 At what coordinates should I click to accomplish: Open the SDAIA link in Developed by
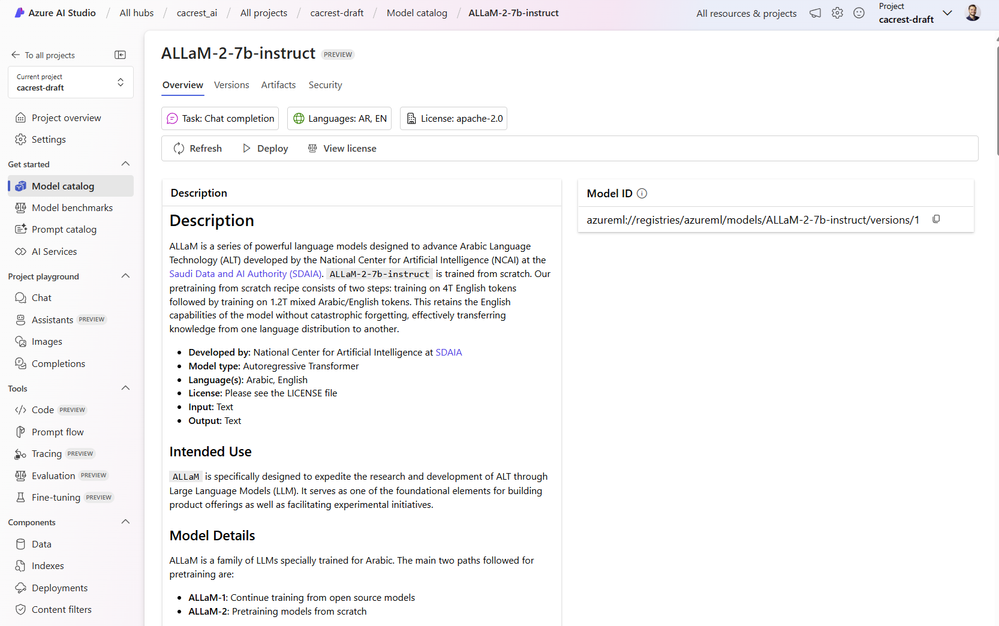tap(449, 352)
